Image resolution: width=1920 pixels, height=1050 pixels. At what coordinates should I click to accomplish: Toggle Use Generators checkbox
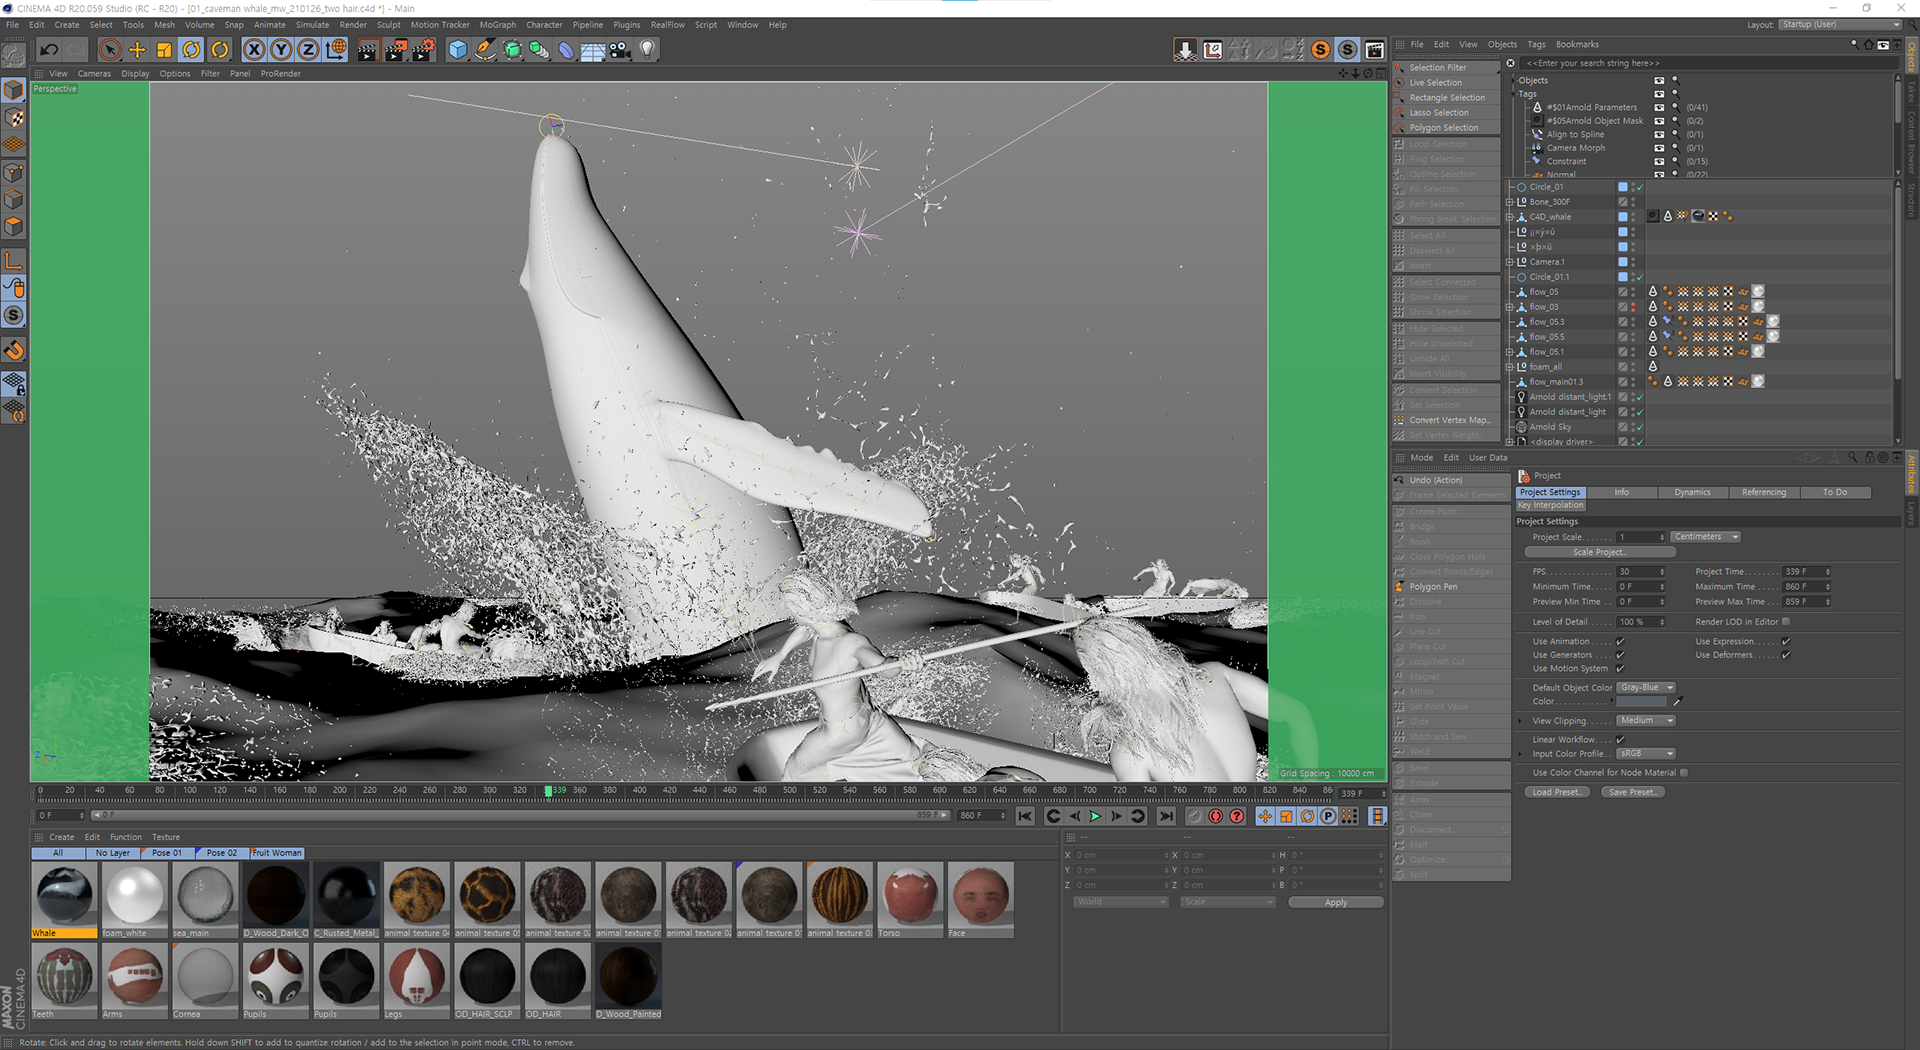1620,655
